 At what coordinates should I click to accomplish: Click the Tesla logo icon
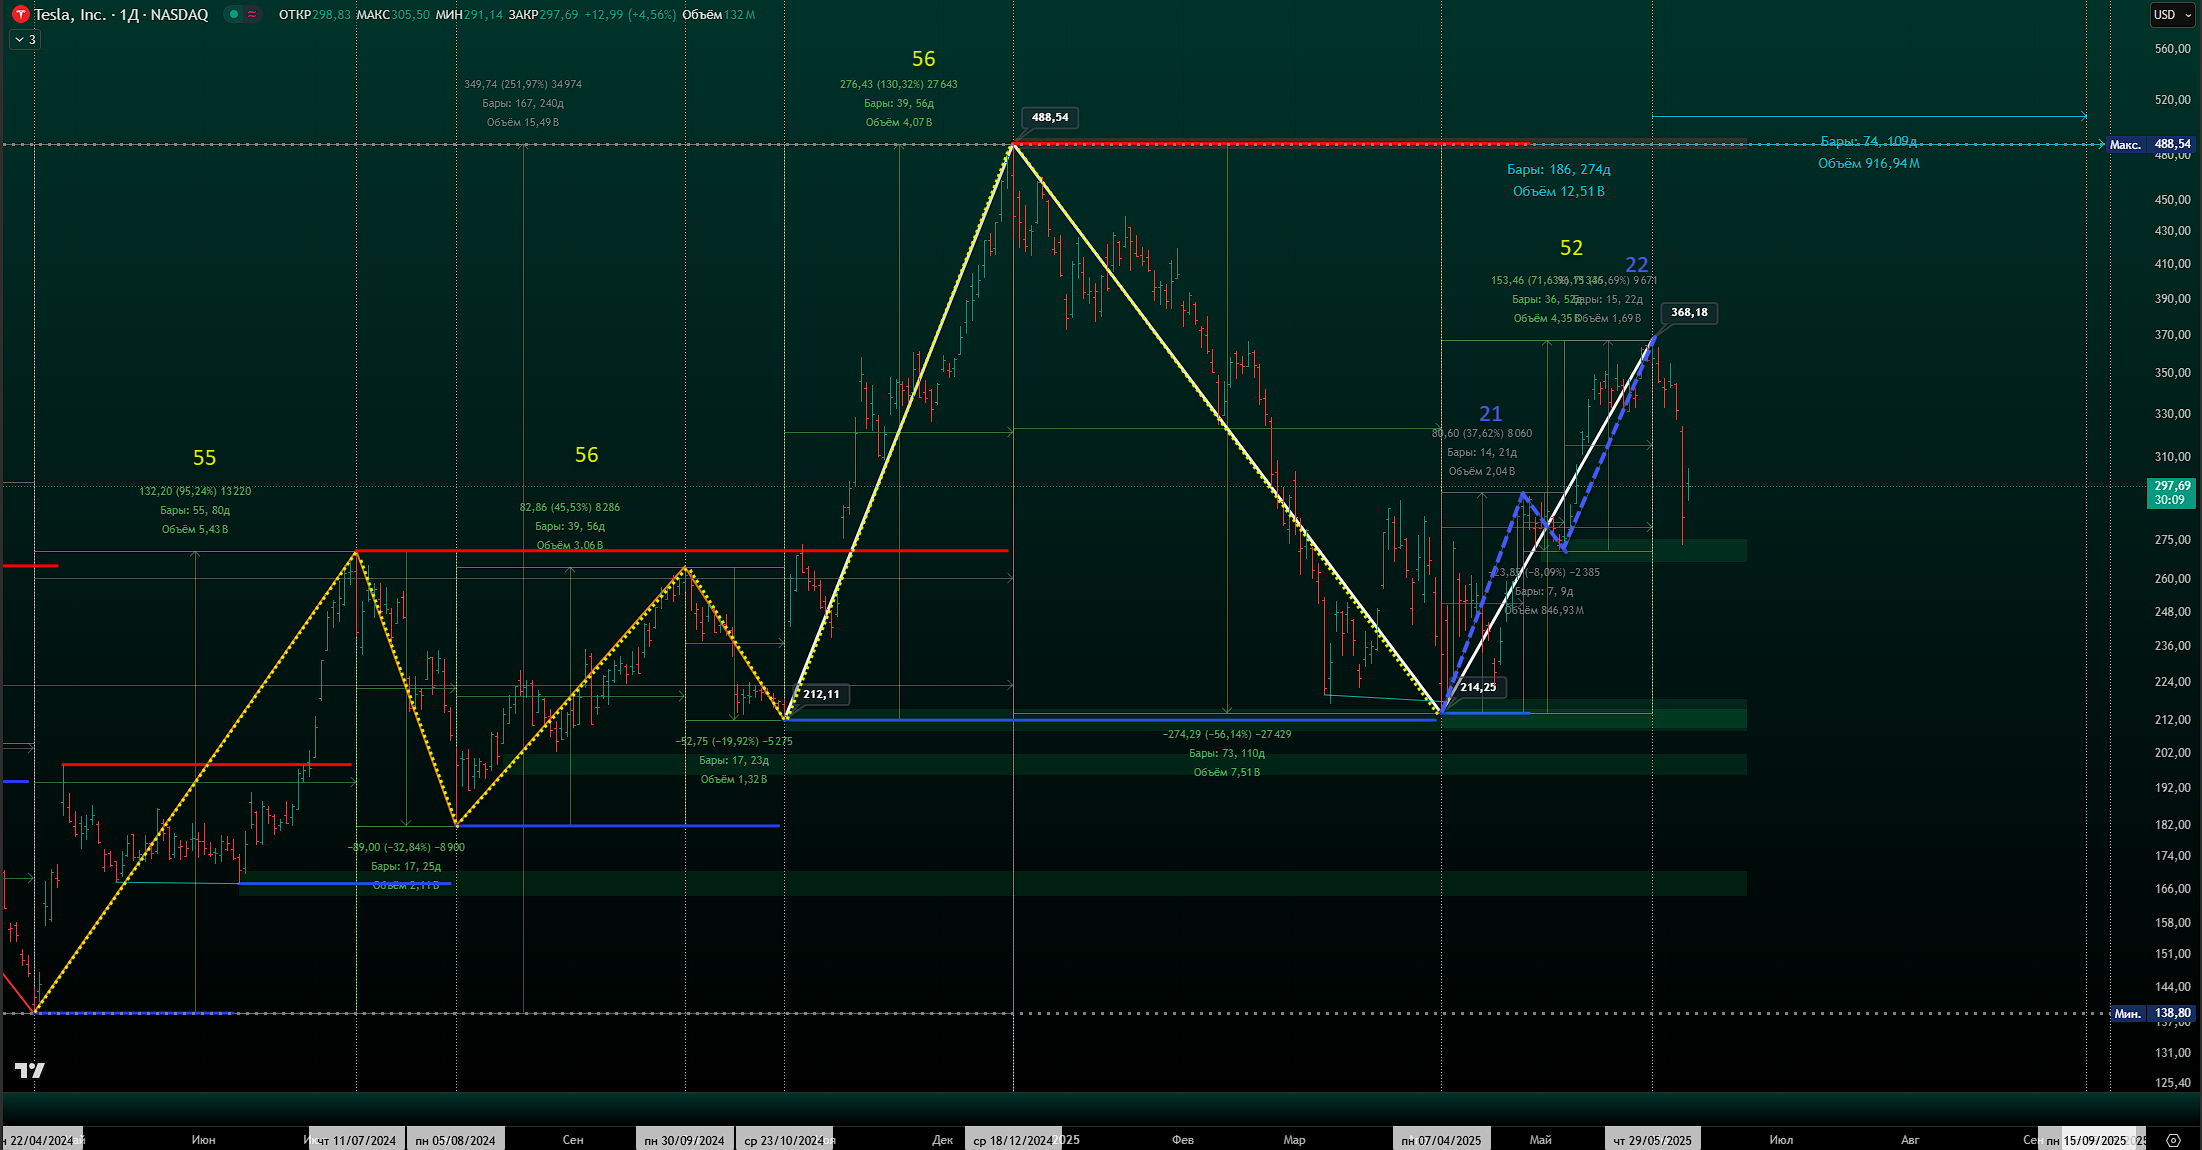(x=20, y=15)
